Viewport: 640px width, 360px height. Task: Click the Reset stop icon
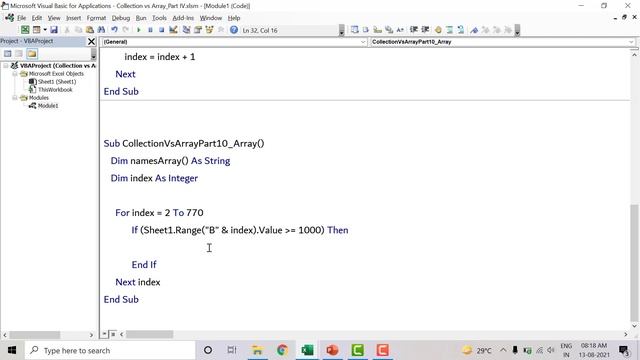(x=162, y=30)
